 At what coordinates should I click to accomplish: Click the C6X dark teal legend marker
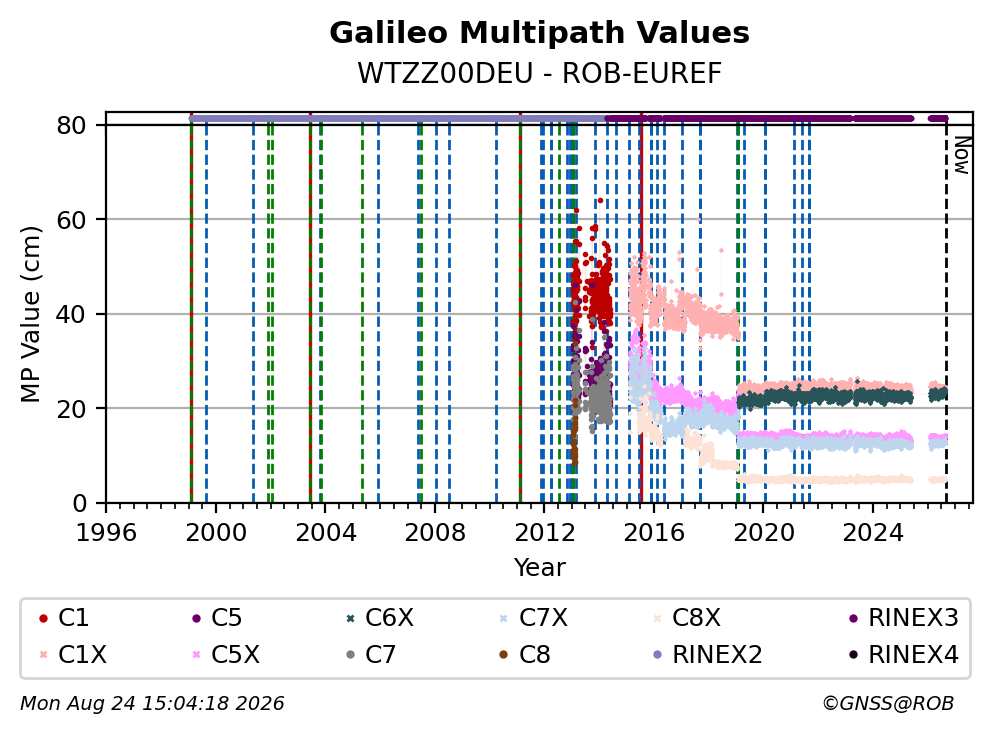click(350, 618)
